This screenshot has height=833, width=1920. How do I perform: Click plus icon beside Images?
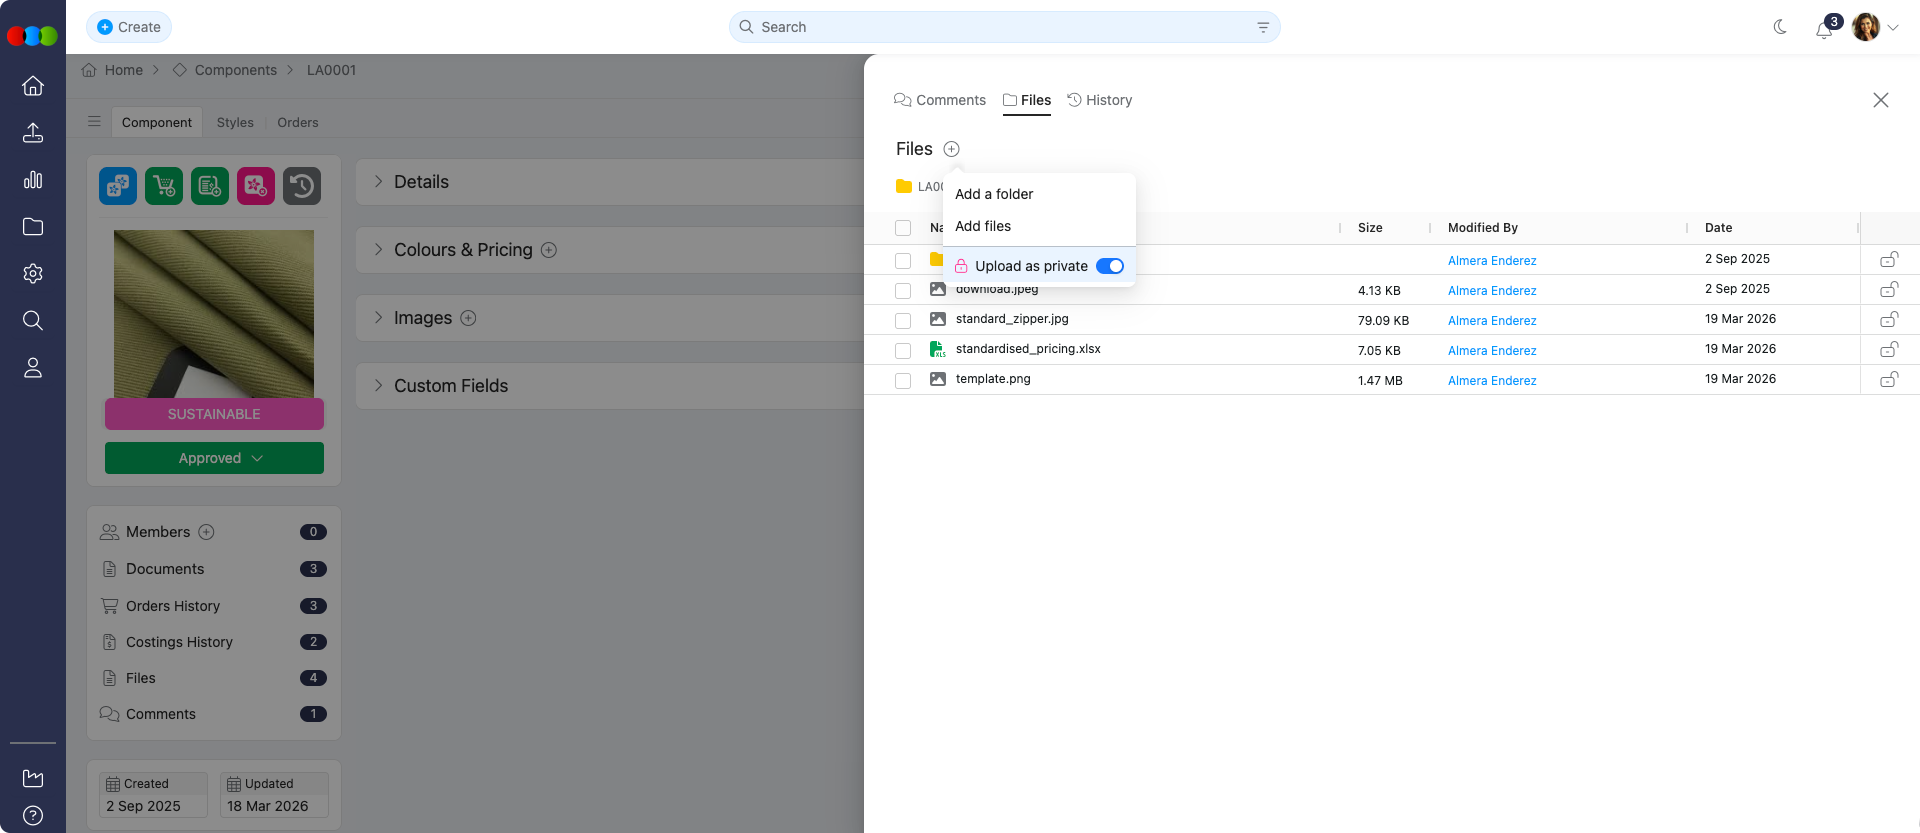tap(468, 318)
